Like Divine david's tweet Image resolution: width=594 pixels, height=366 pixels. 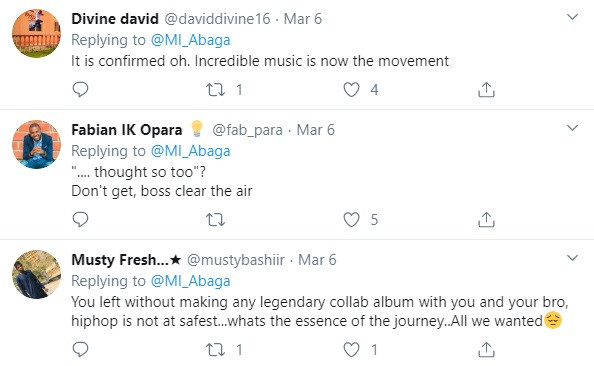351,90
